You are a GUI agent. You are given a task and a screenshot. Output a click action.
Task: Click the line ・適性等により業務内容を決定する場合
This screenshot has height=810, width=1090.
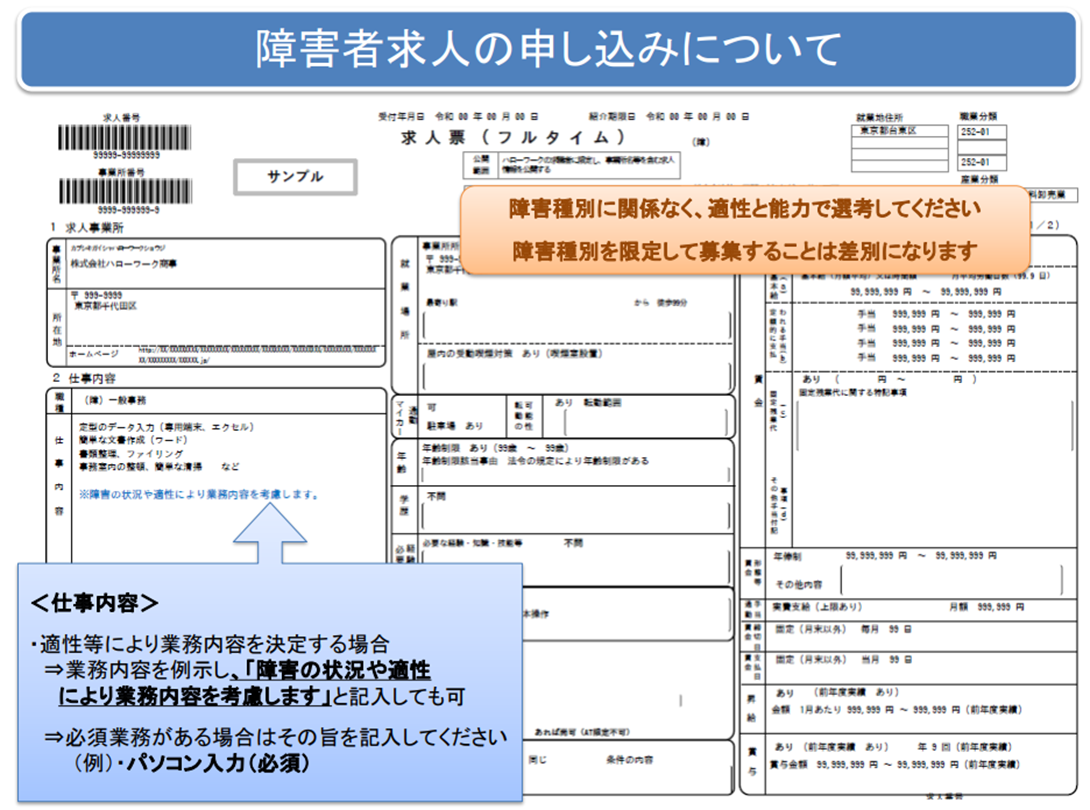click(x=210, y=644)
